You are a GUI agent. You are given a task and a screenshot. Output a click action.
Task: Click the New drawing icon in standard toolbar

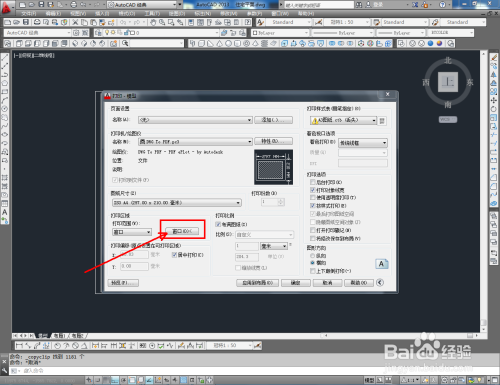[x=8, y=22]
